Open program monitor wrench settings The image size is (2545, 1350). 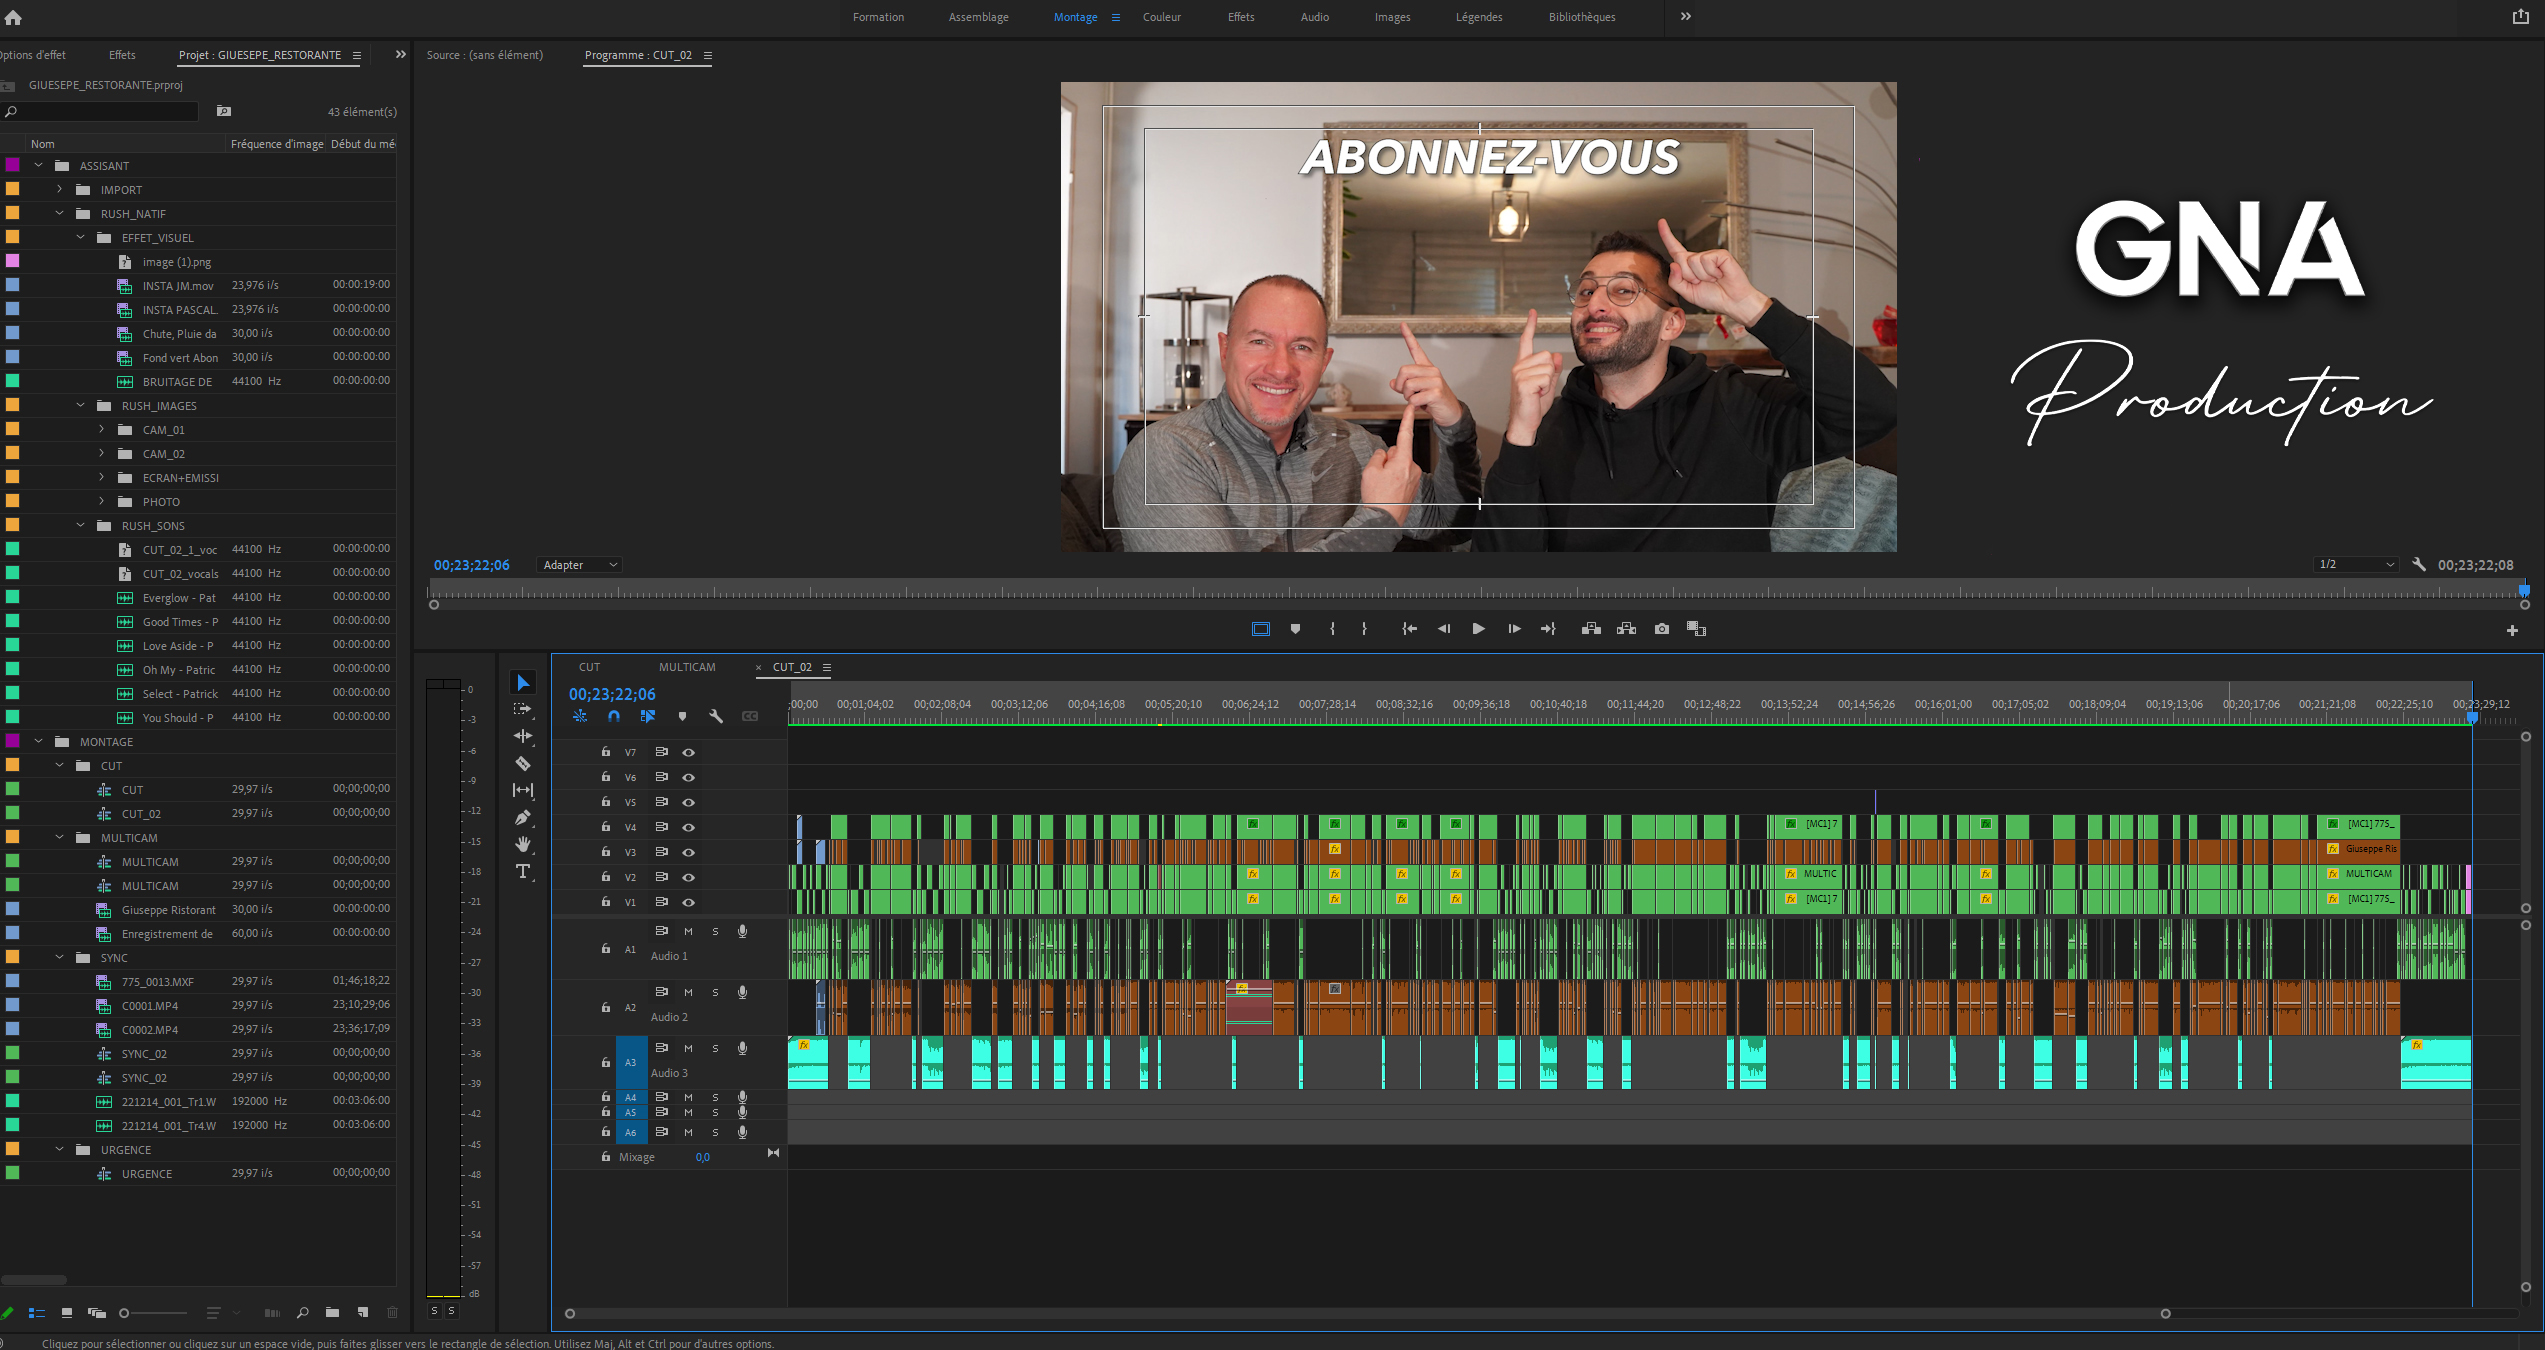(2419, 565)
